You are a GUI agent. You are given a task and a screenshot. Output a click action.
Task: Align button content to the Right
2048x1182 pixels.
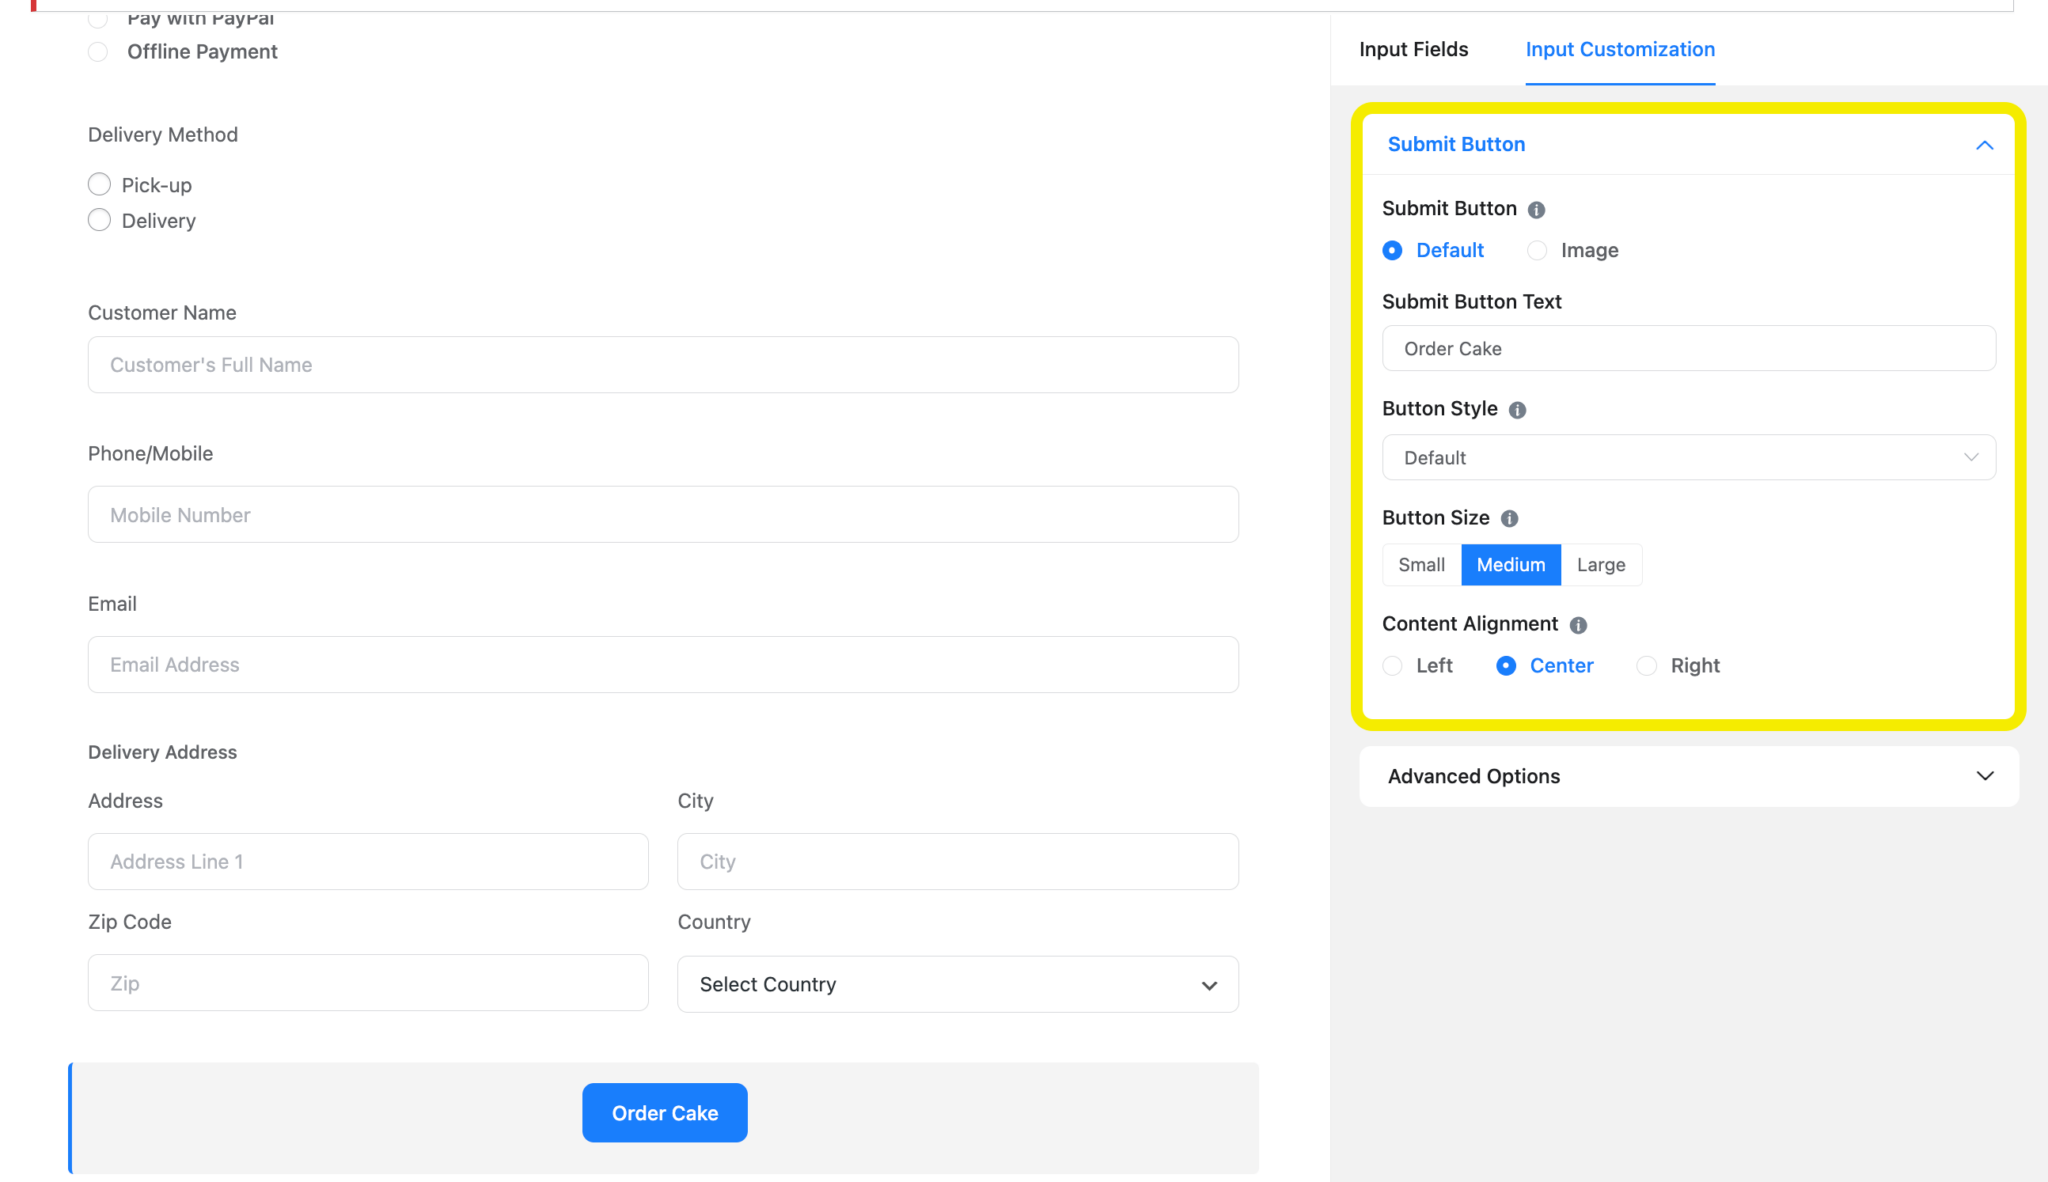(1648, 665)
